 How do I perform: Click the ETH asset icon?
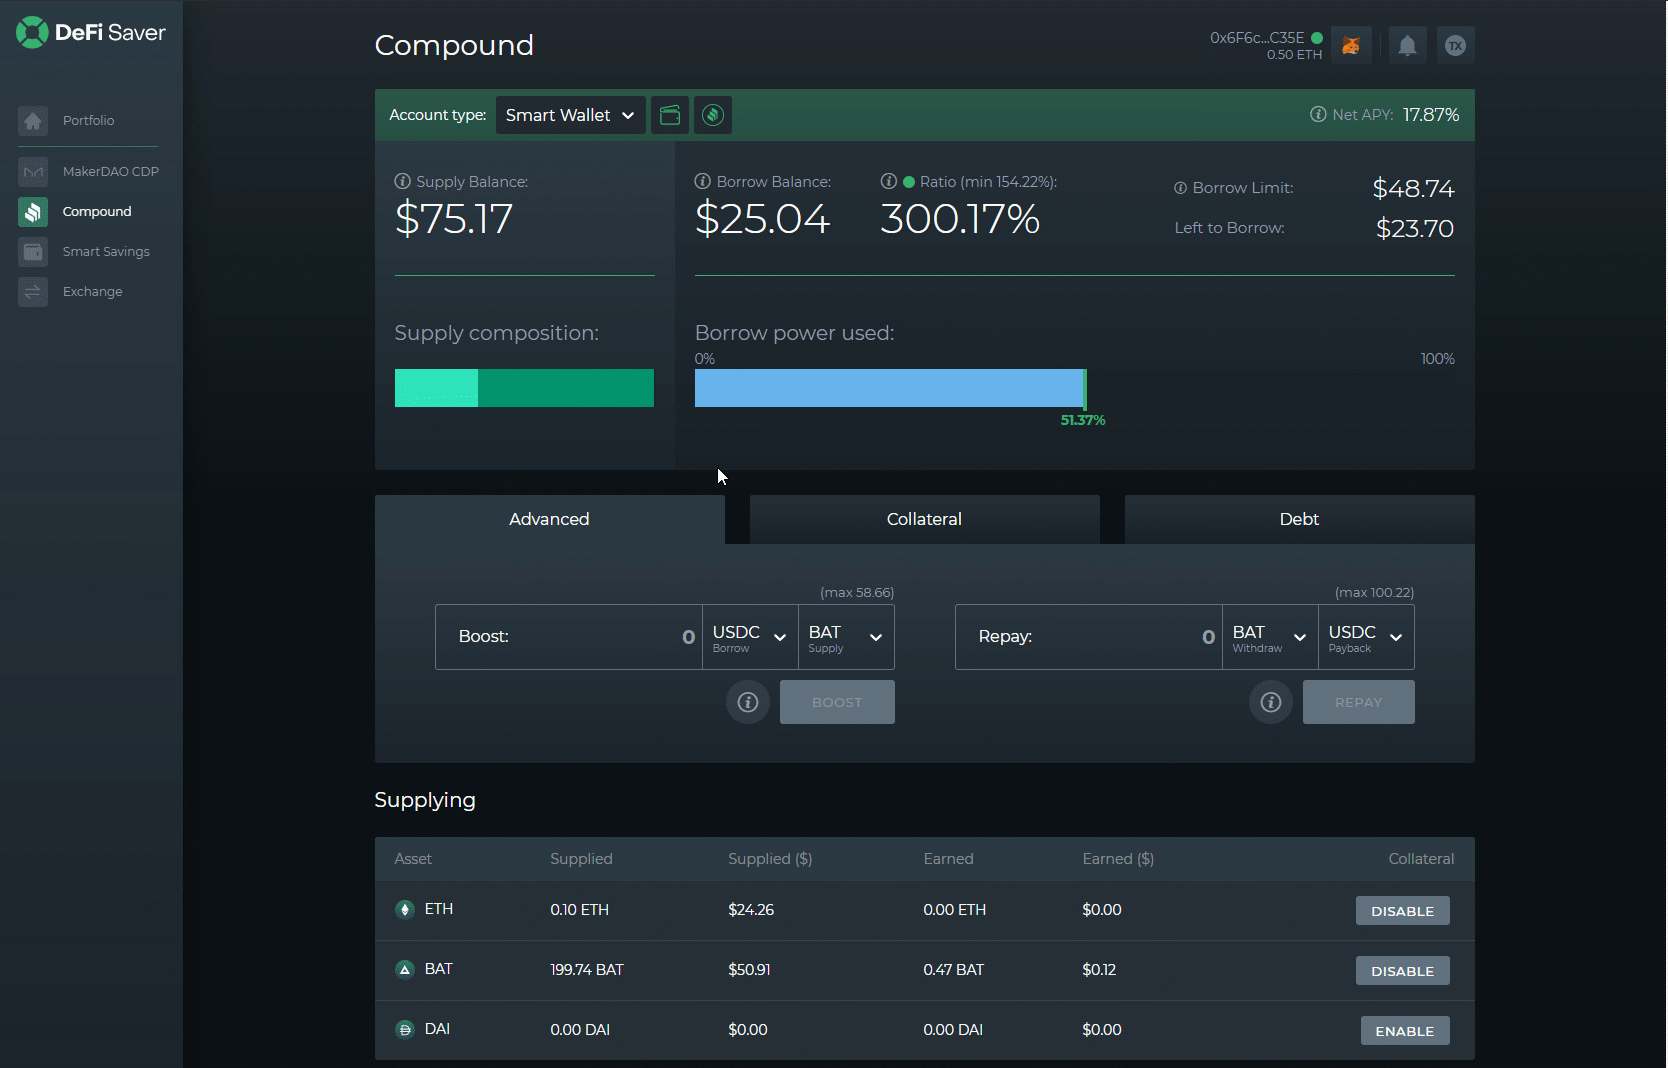point(405,909)
